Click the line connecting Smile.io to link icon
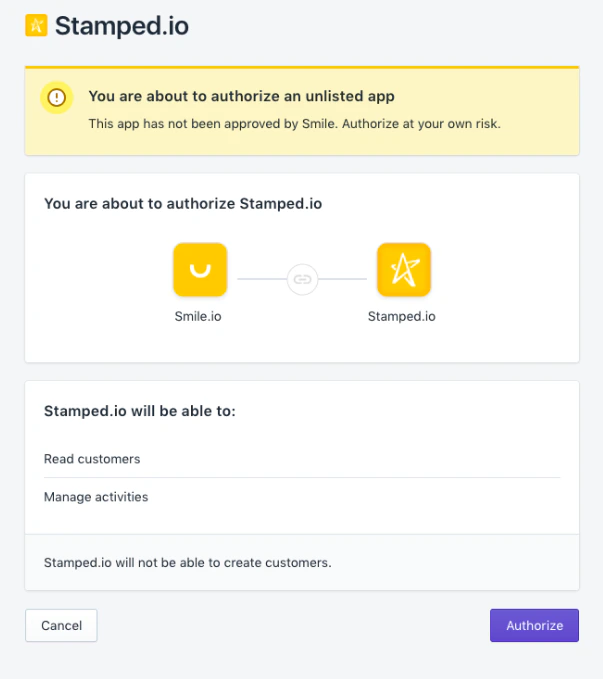This screenshot has height=679, width=603. (x=256, y=279)
